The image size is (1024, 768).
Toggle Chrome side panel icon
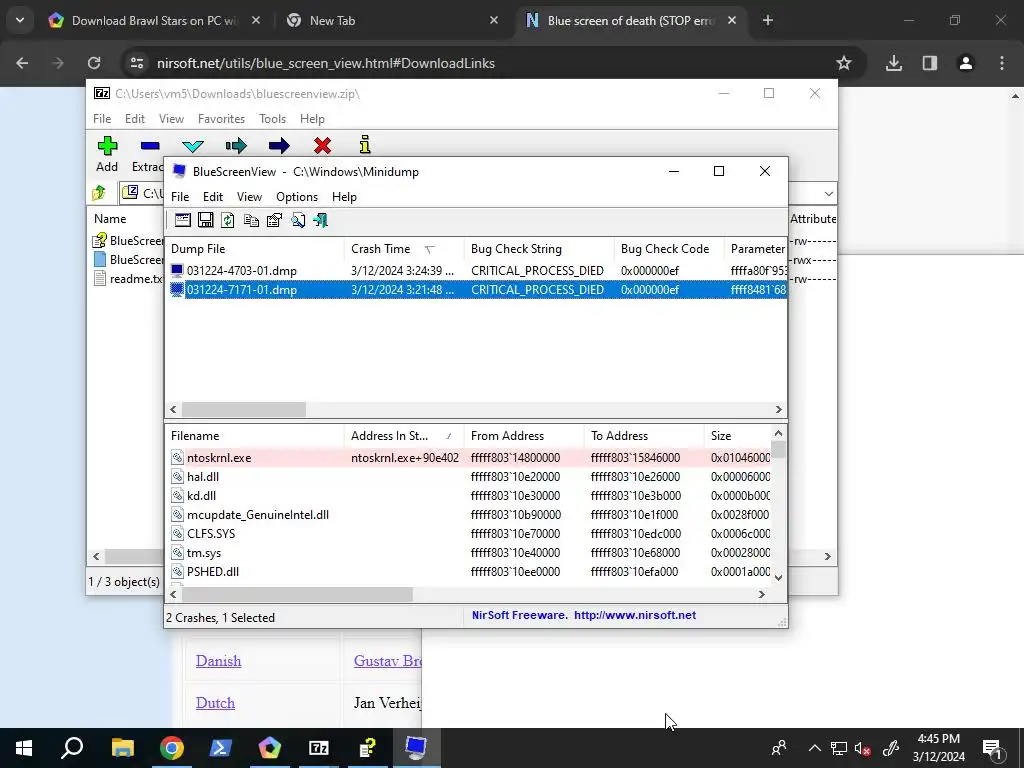(930, 63)
